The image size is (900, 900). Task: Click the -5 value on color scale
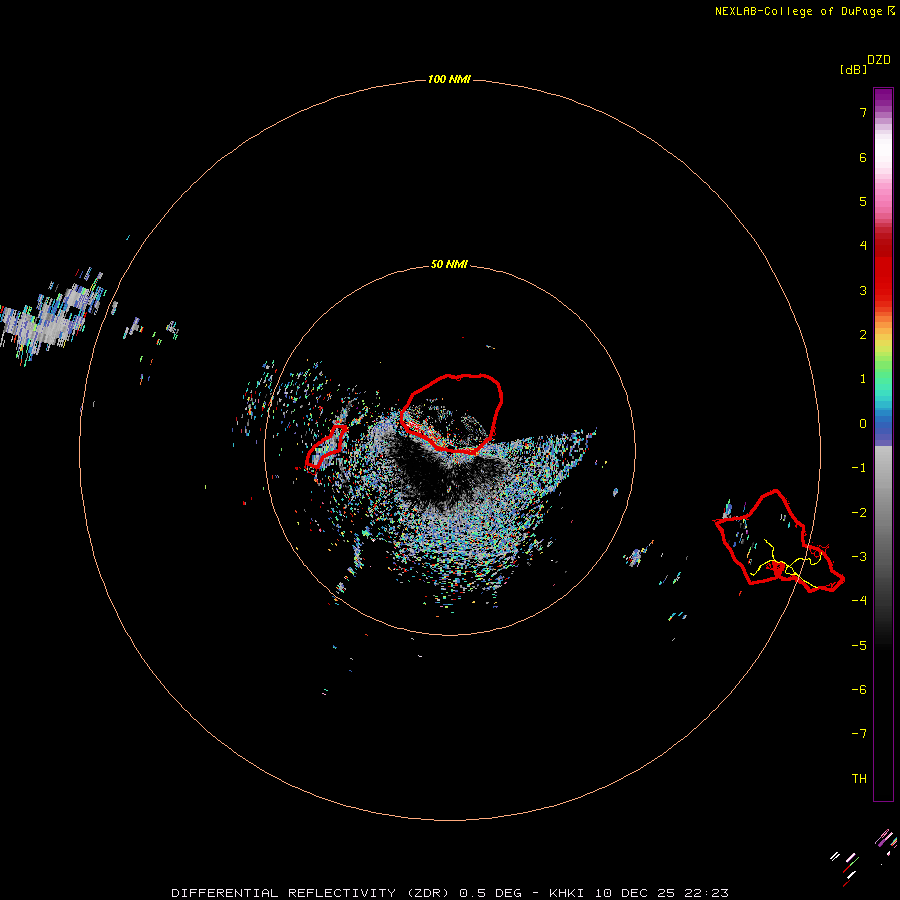click(859, 646)
